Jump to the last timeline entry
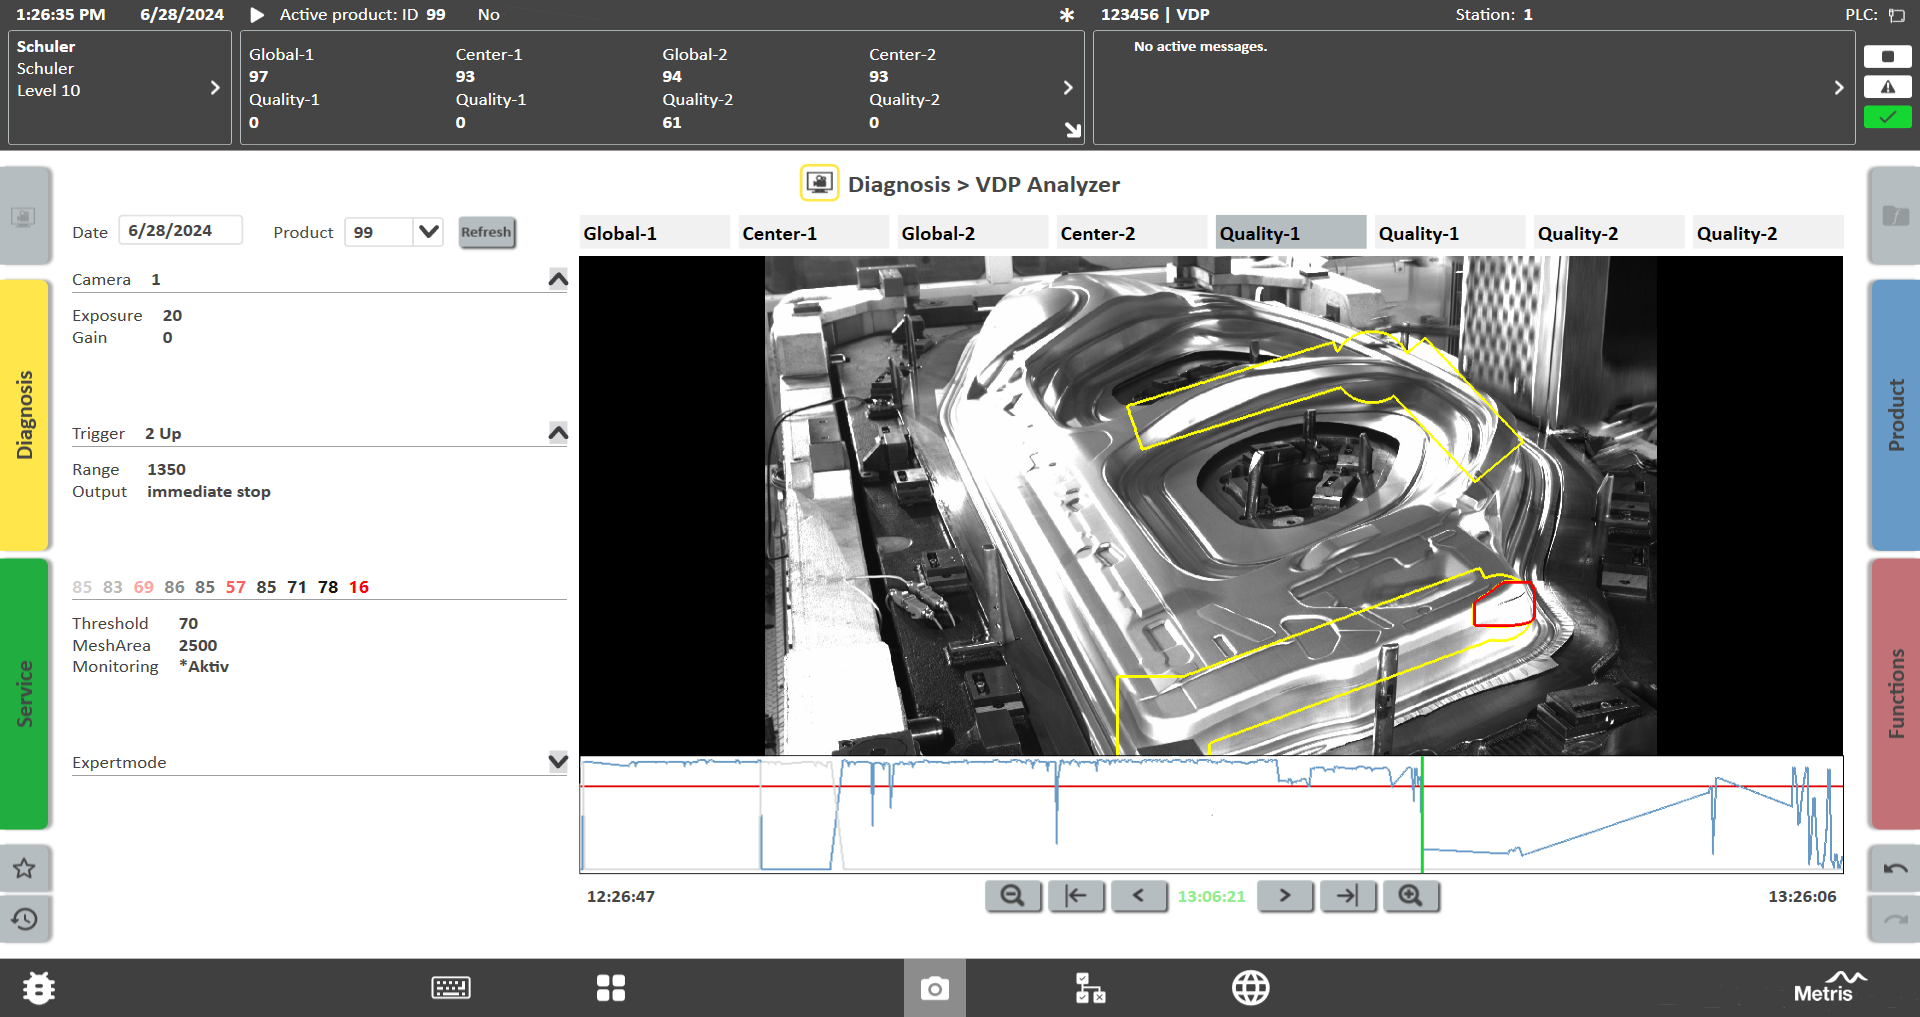 coord(1347,896)
